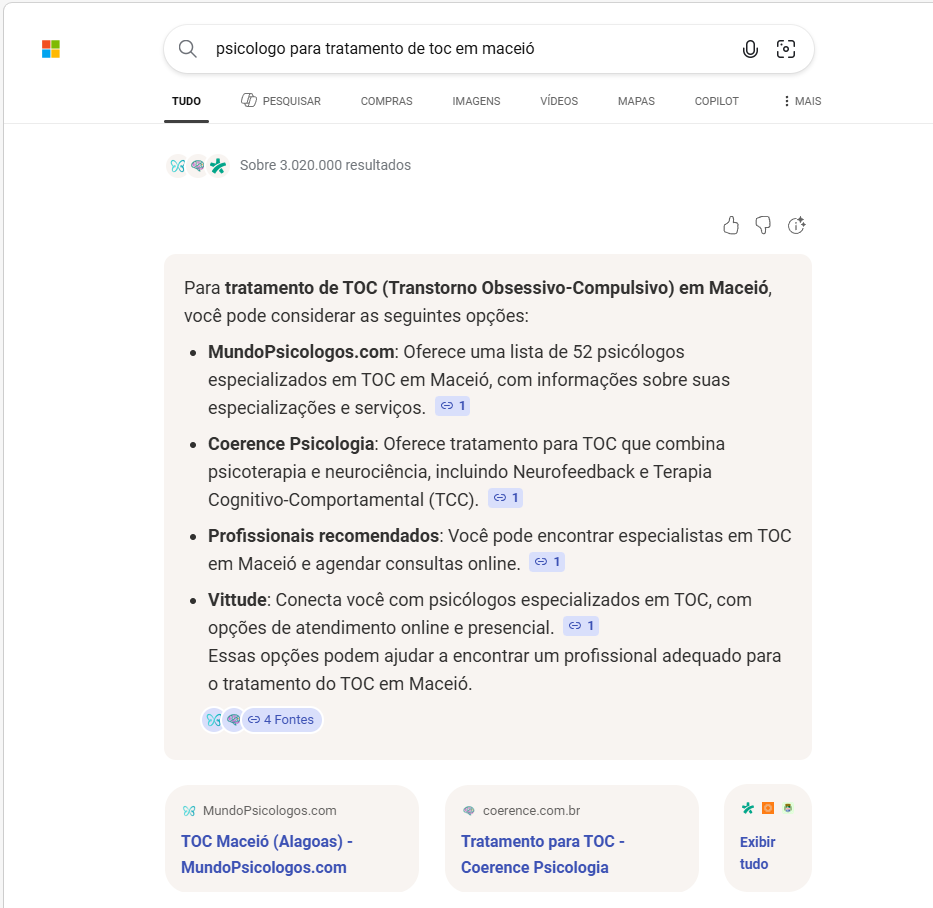Image resolution: width=933 pixels, height=908 pixels.
Task: Switch to the Compras tab
Action: pyautogui.click(x=386, y=101)
